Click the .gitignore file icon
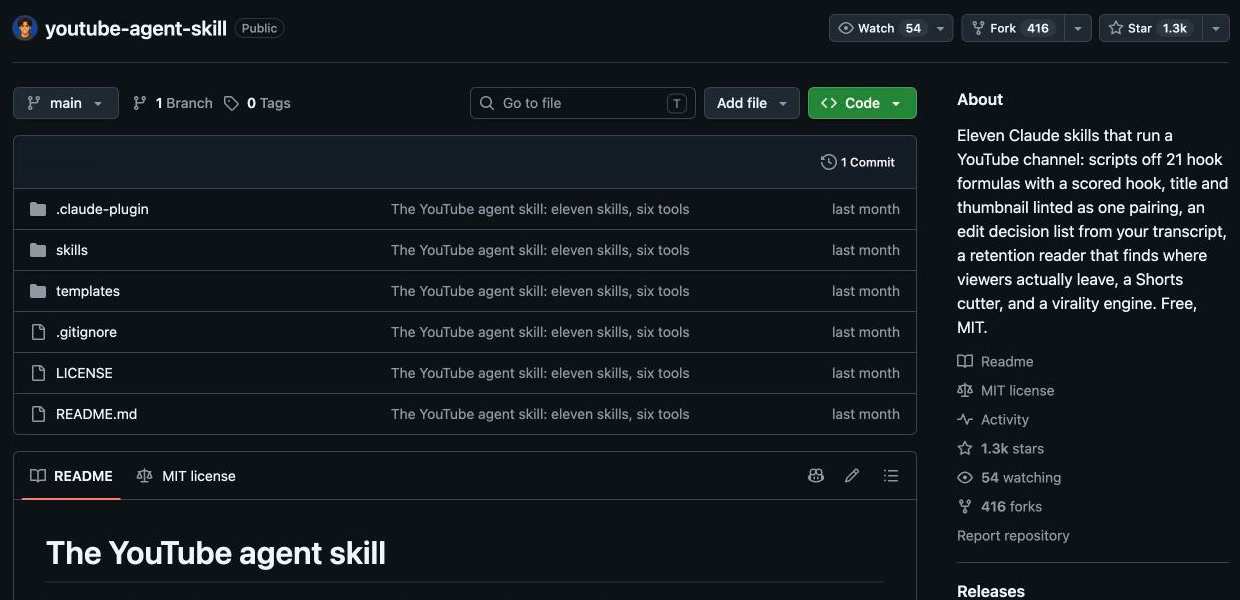Screen dimensions: 1240x600 click(x=38, y=332)
